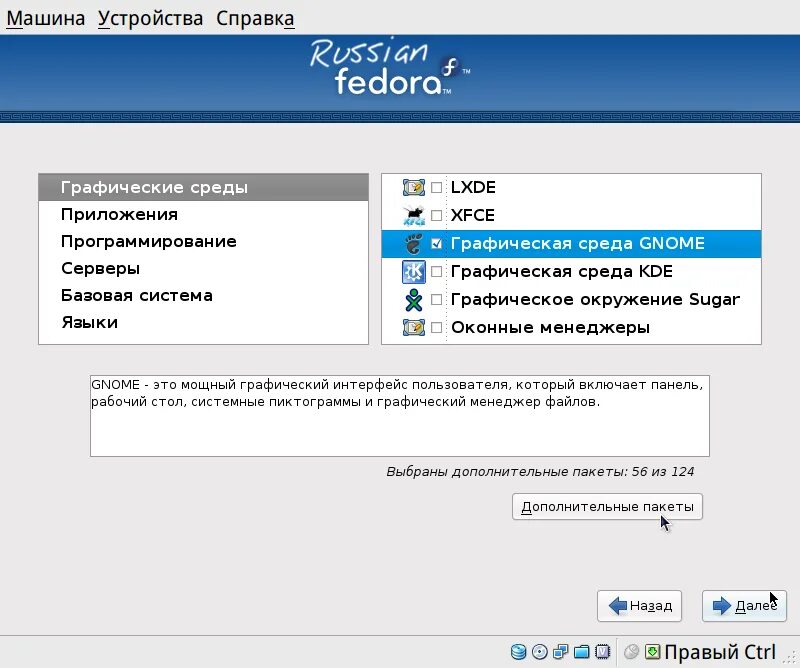
Task: Click the Далее button
Action: coord(744,606)
